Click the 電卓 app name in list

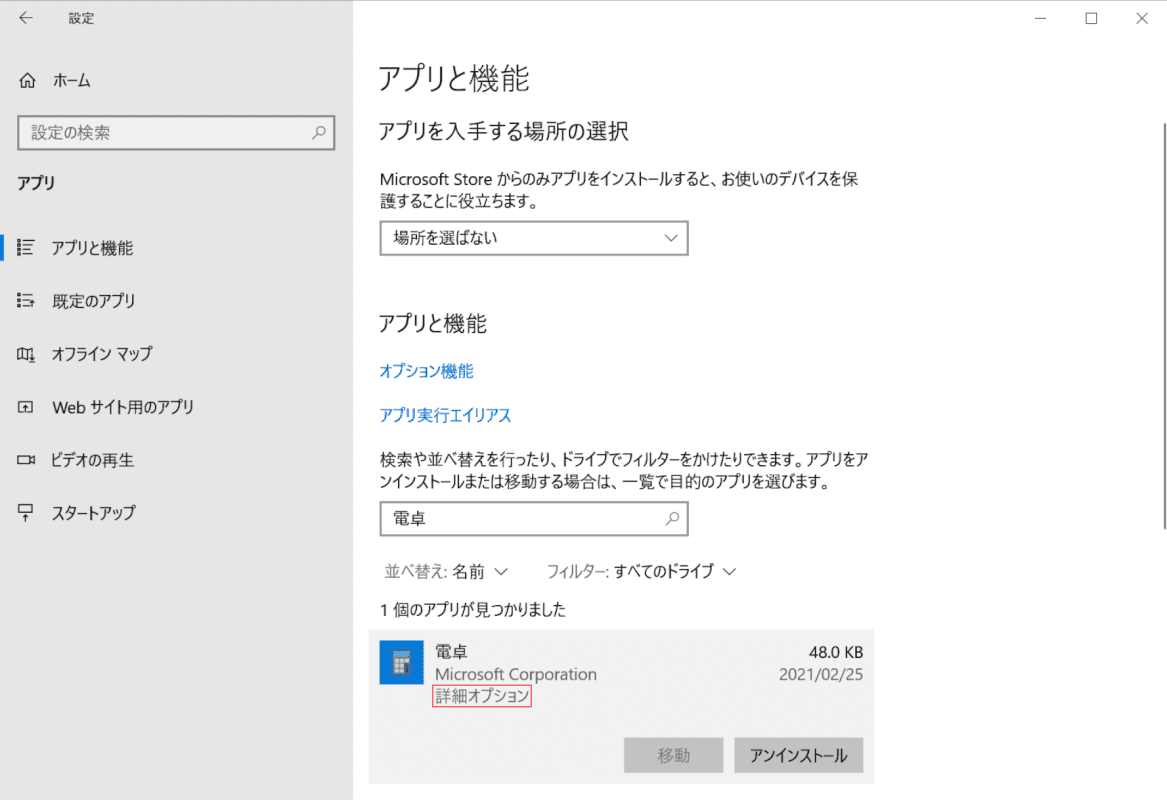pos(451,652)
